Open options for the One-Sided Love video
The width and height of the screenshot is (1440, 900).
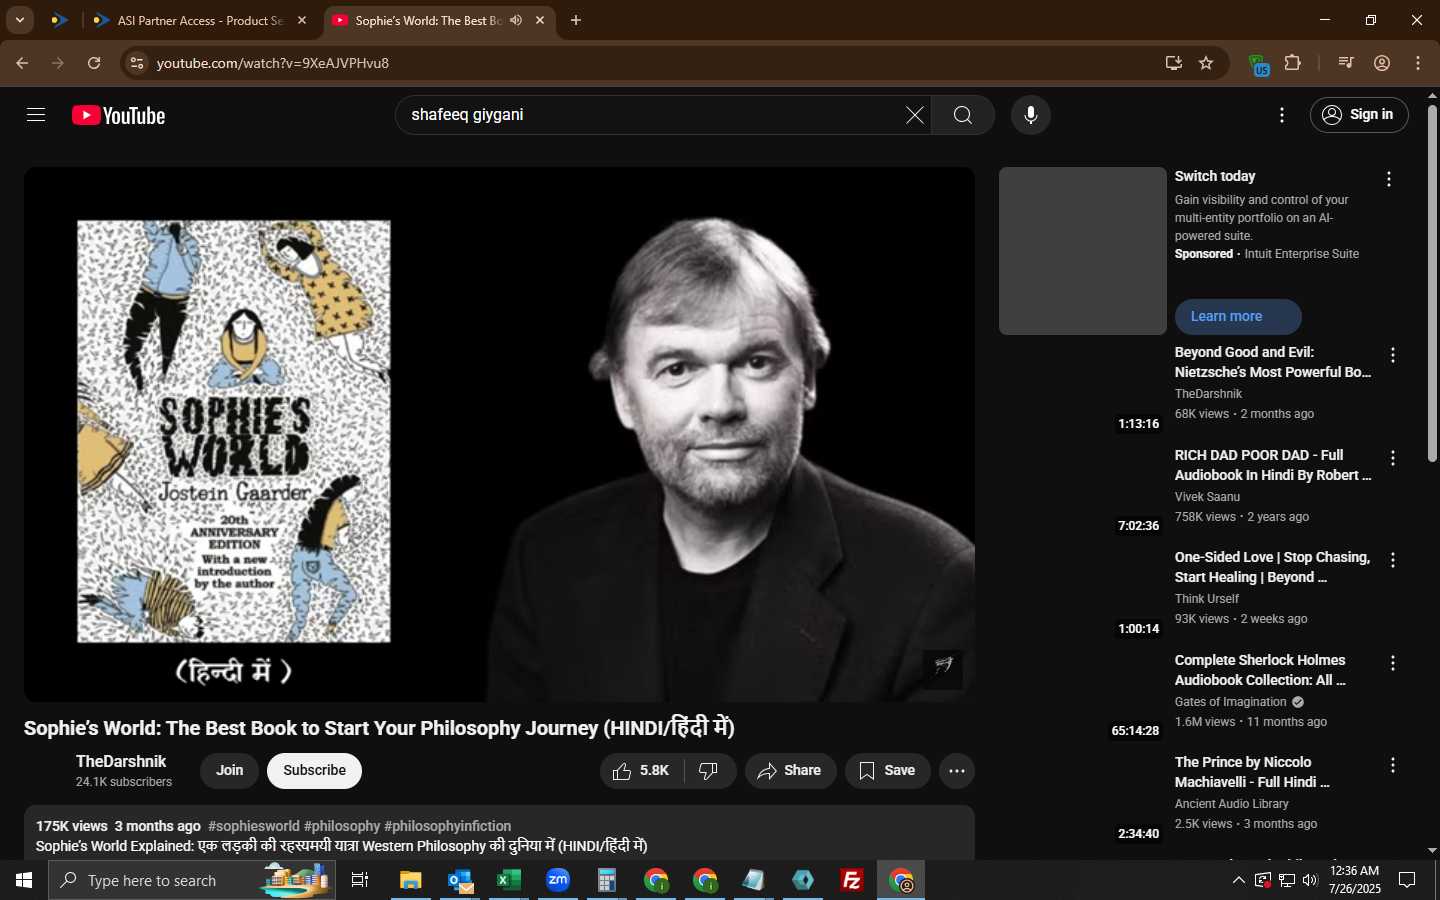(1392, 560)
